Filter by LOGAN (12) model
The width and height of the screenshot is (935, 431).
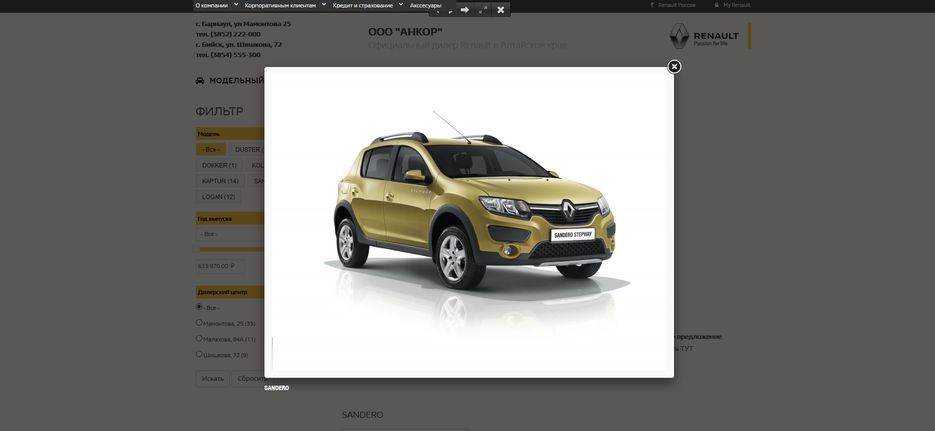point(218,197)
